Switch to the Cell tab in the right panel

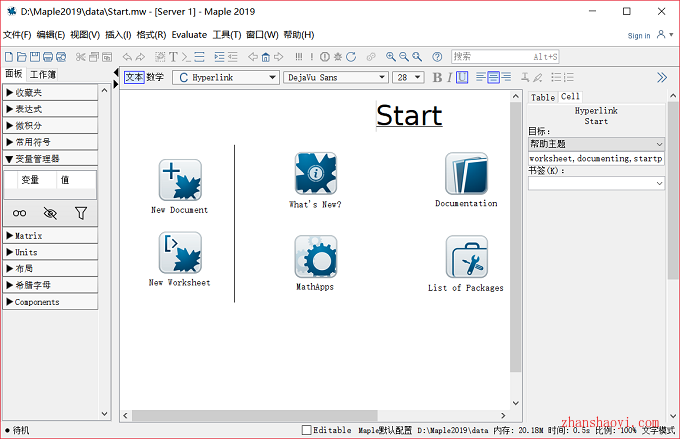click(x=570, y=97)
